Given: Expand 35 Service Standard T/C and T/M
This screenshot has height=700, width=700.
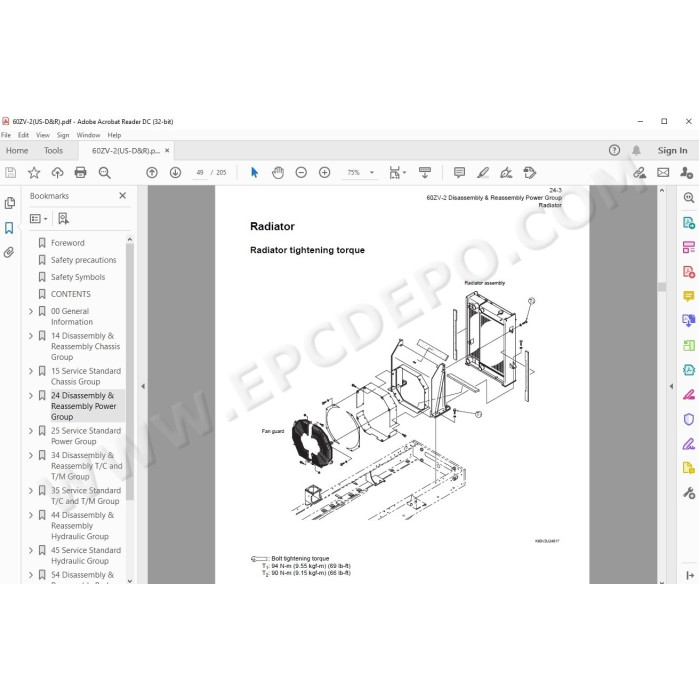Looking at the screenshot, I should [x=31, y=491].
